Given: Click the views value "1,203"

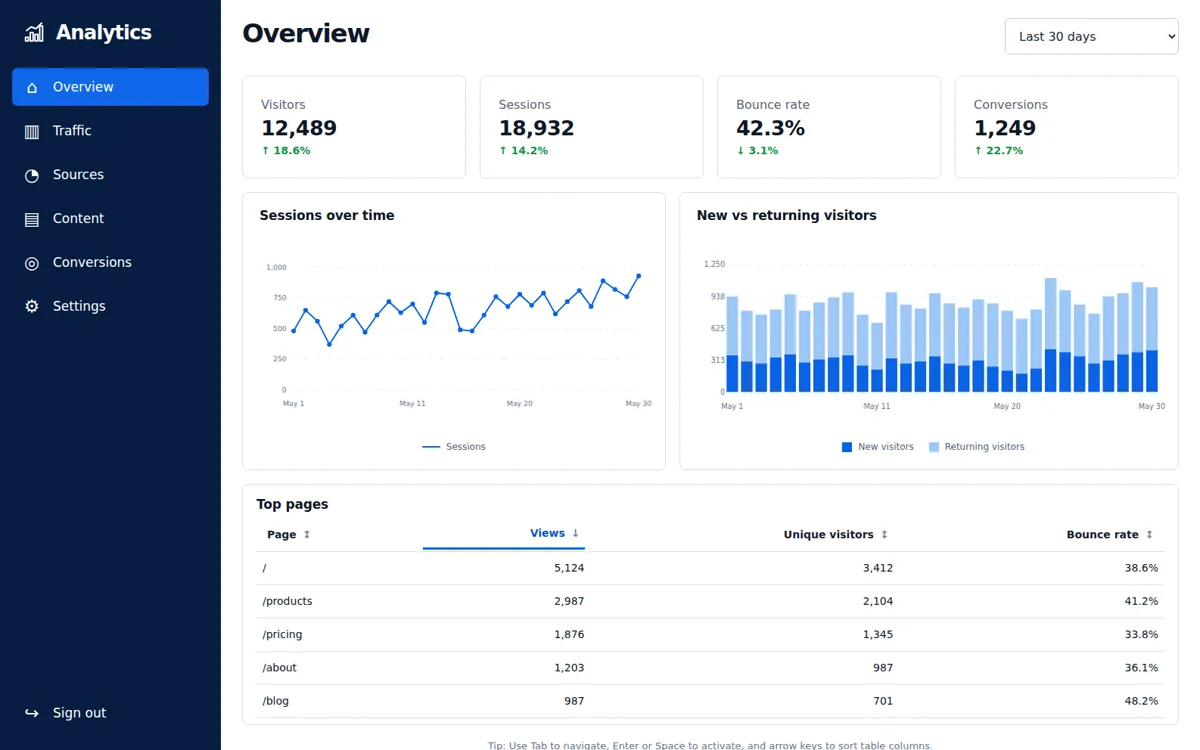Looking at the screenshot, I should click(x=569, y=667).
